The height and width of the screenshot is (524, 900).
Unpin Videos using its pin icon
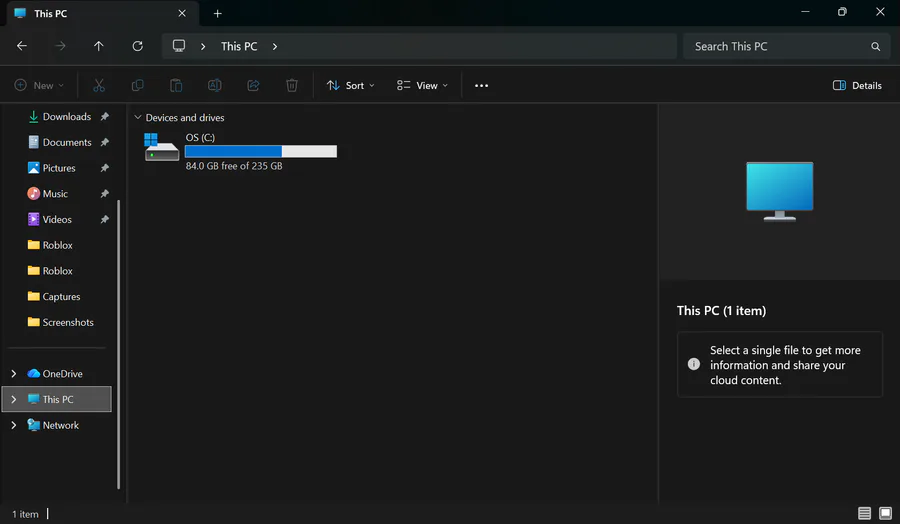coord(104,219)
